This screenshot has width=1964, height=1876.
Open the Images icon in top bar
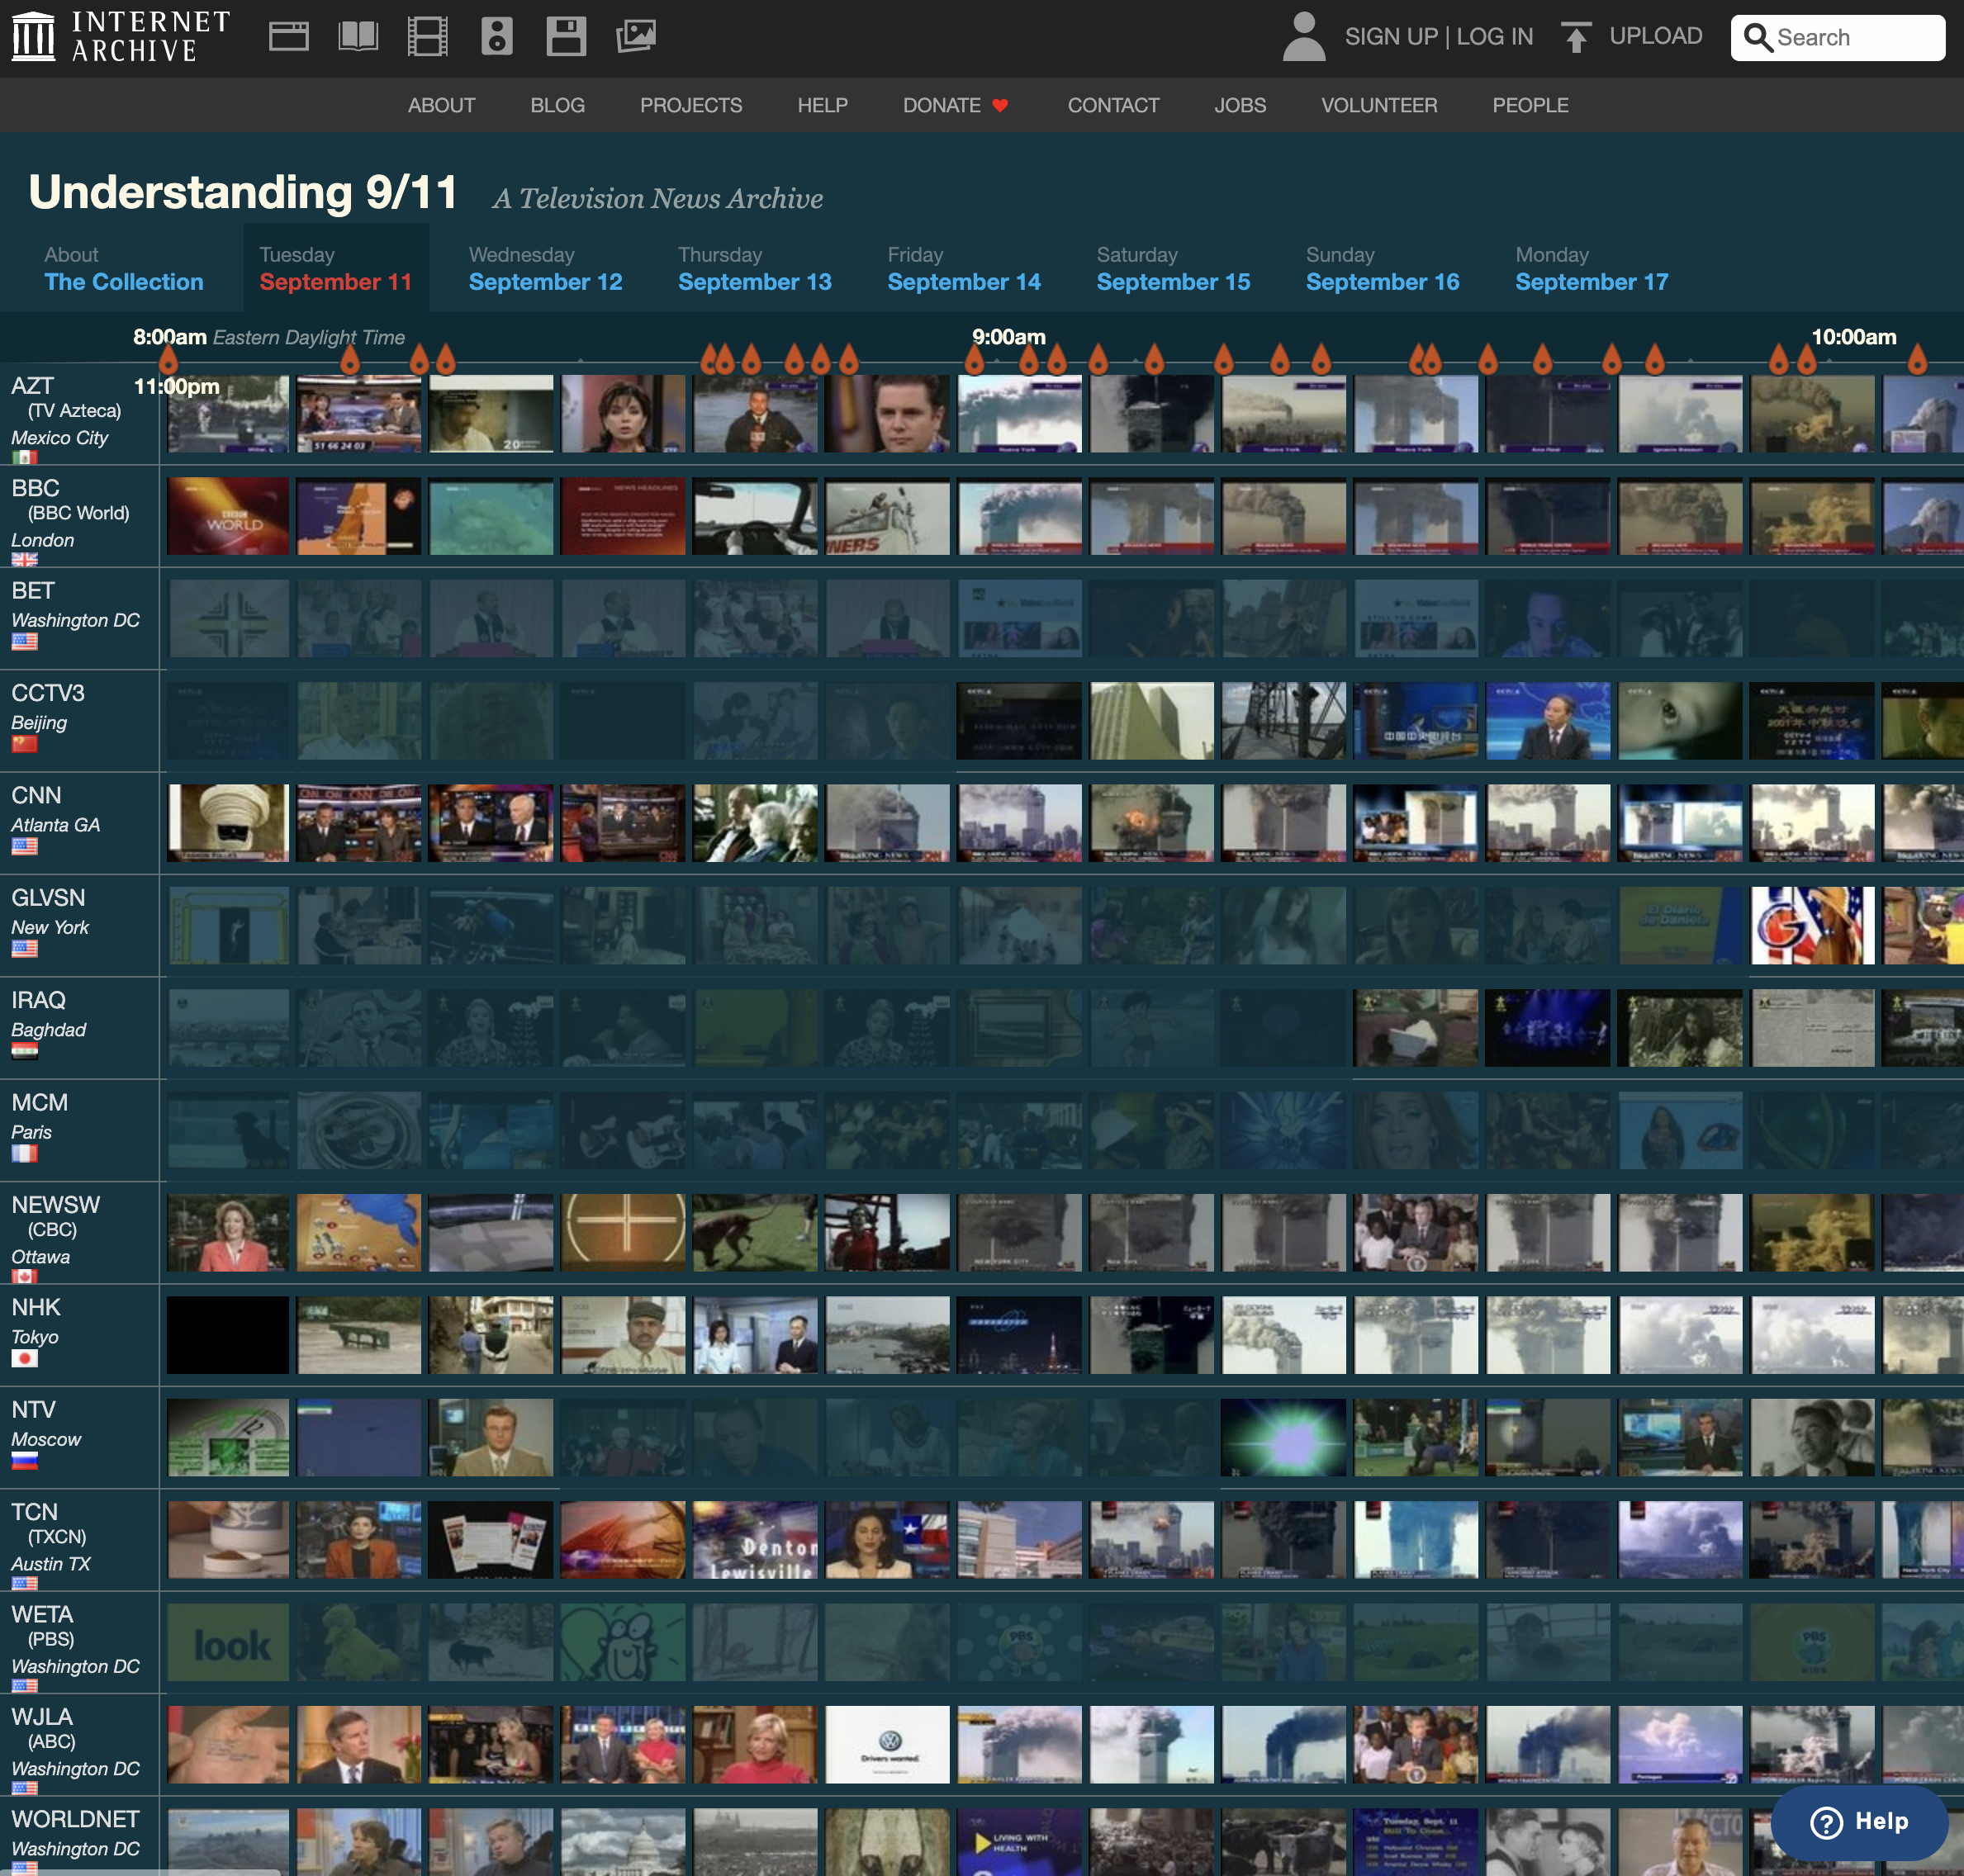[636, 37]
